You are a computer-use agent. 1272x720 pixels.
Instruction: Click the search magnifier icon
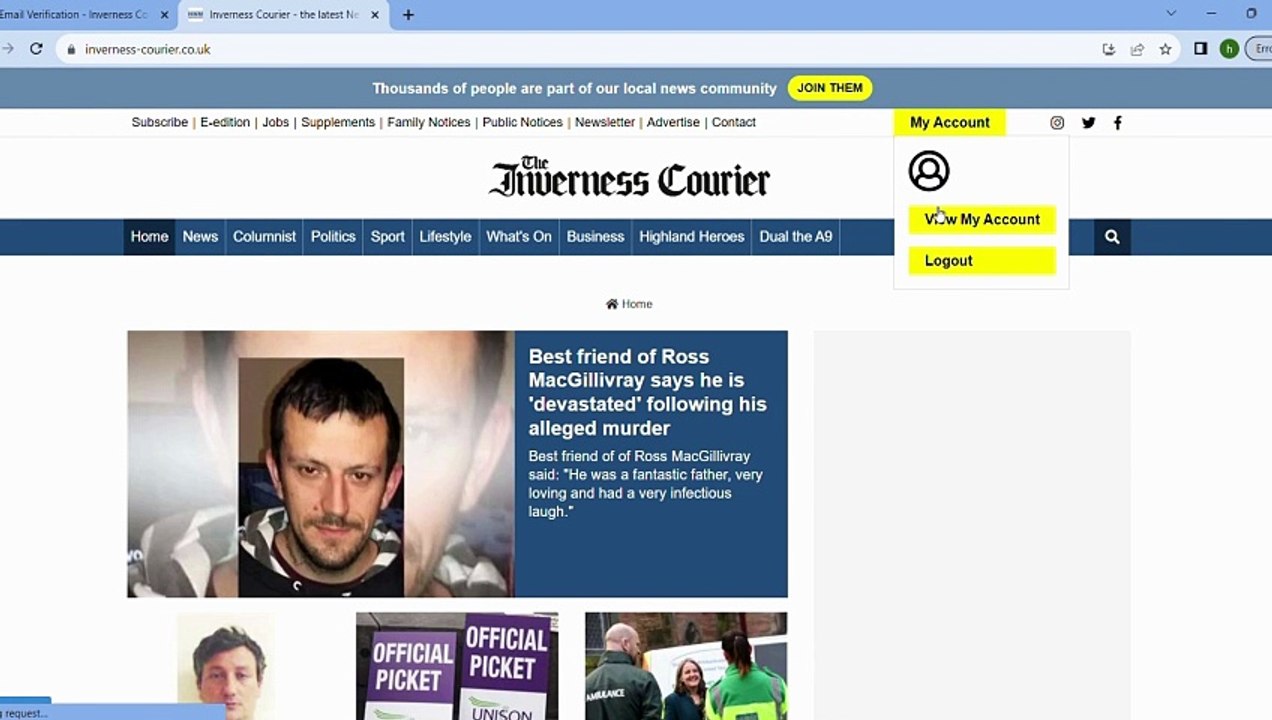coord(1112,237)
